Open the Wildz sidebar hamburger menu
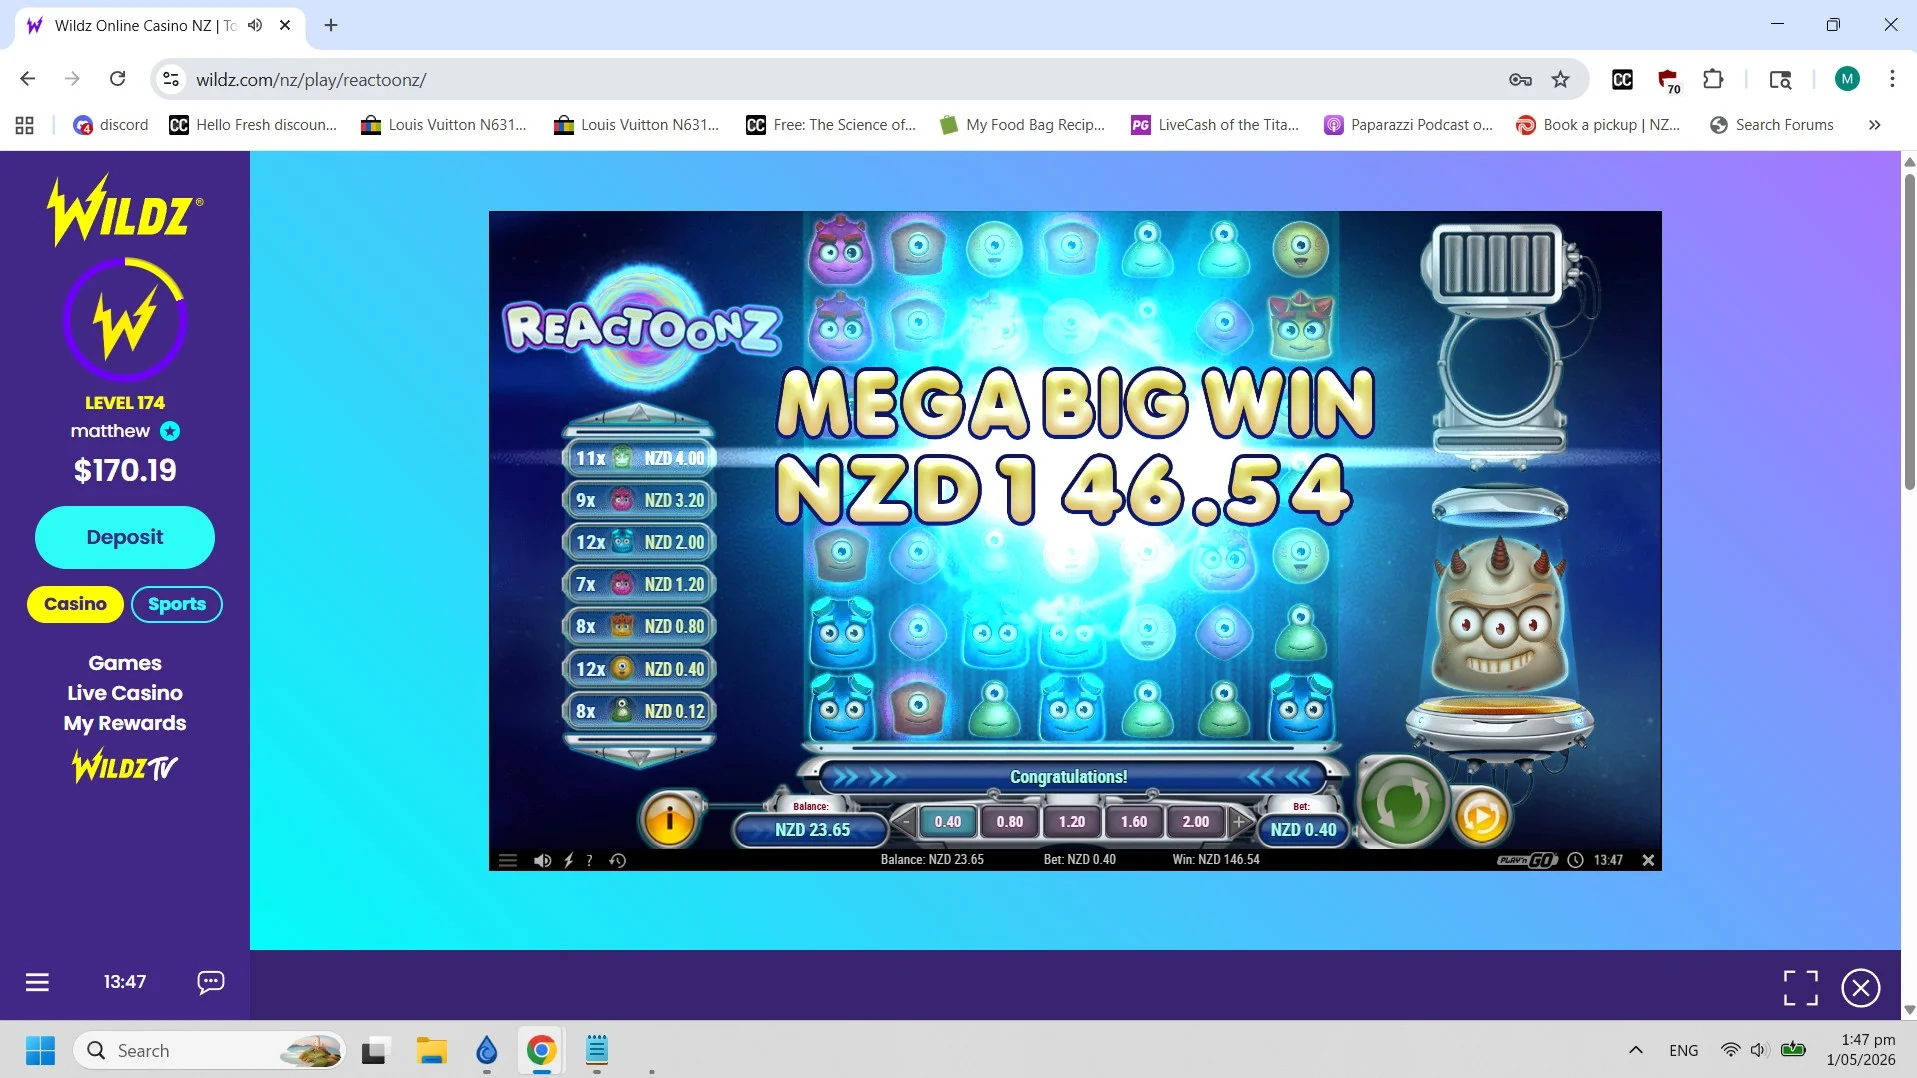 (x=37, y=982)
